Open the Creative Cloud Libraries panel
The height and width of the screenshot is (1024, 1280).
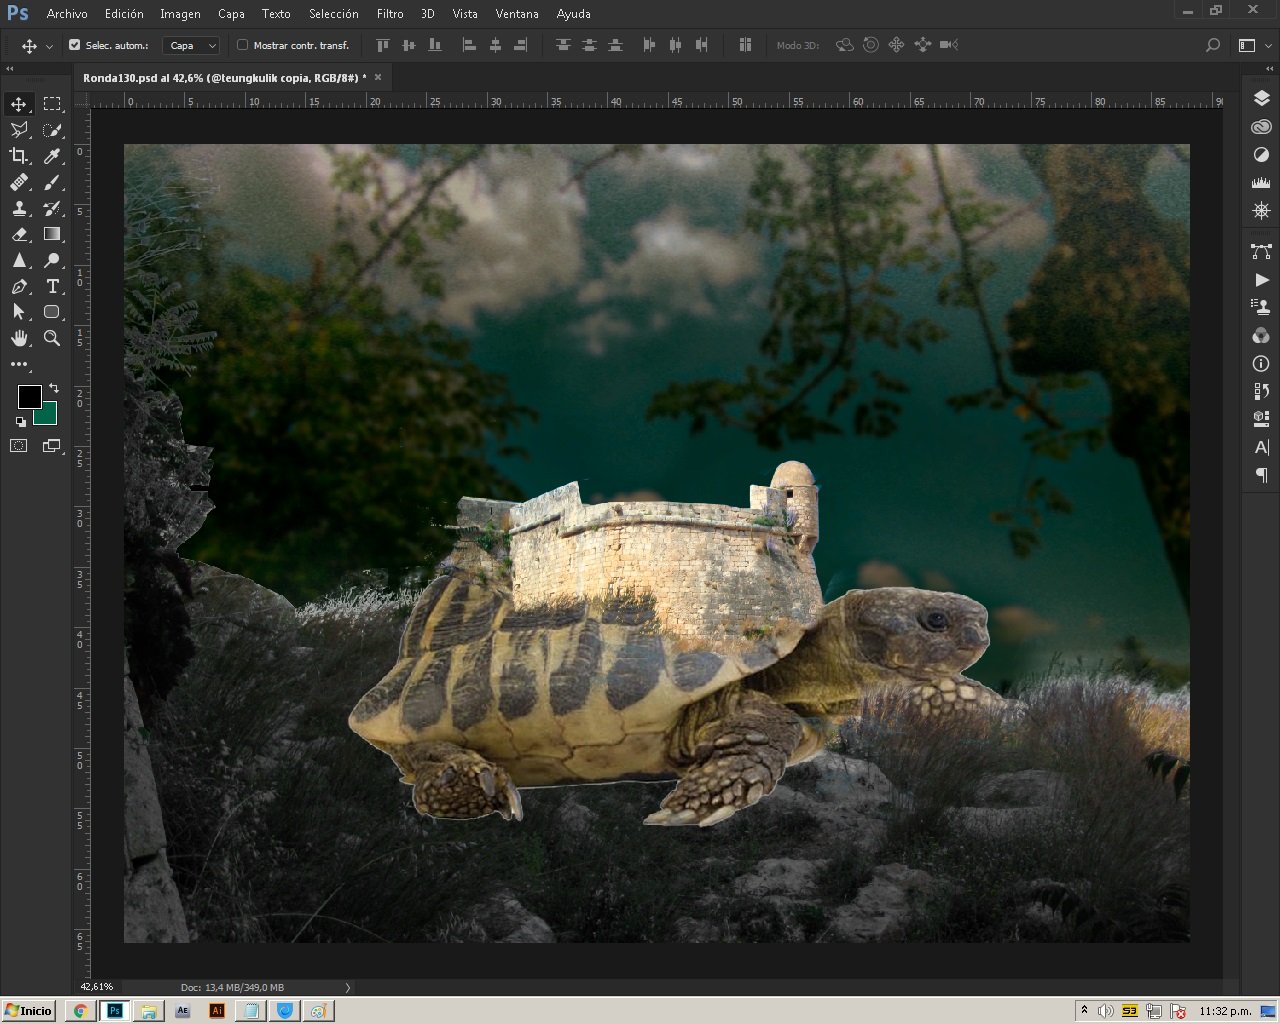coord(1261,127)
